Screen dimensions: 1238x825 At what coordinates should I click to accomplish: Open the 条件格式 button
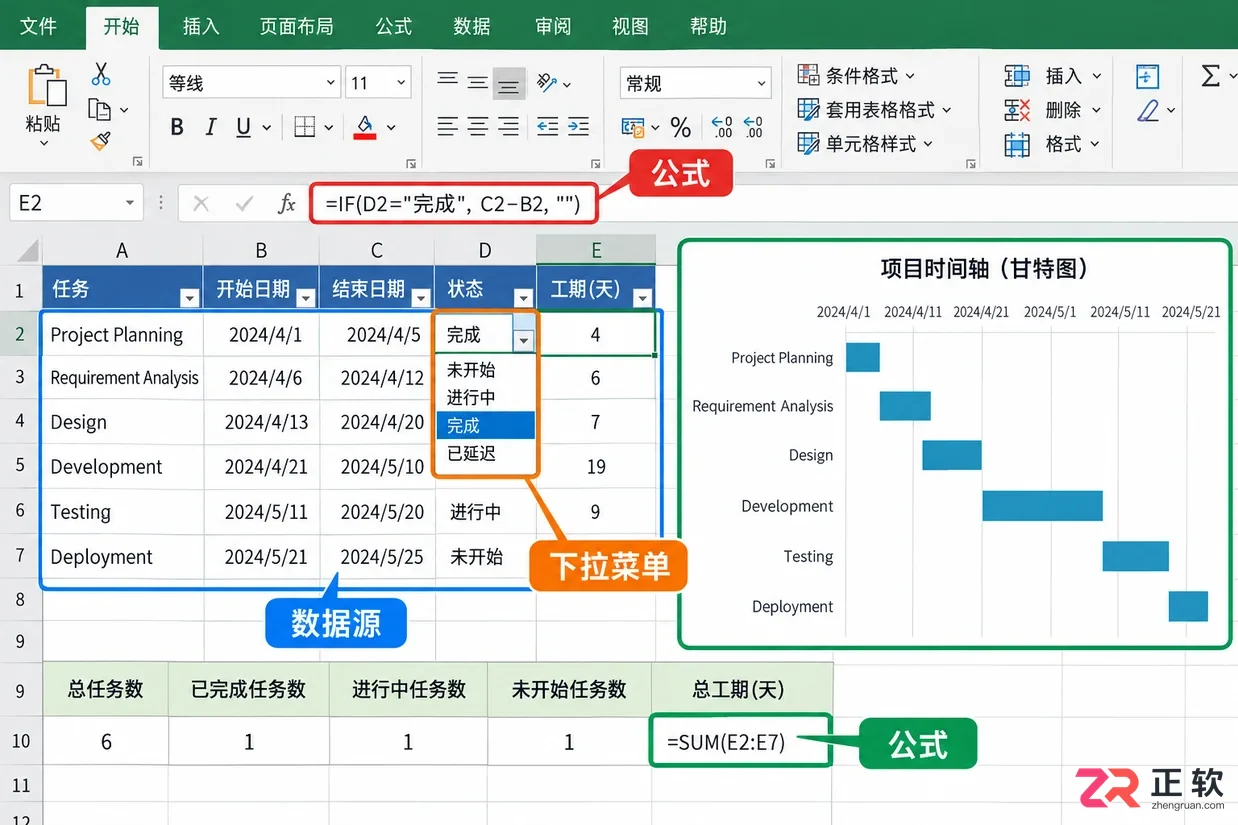(856, 75)
